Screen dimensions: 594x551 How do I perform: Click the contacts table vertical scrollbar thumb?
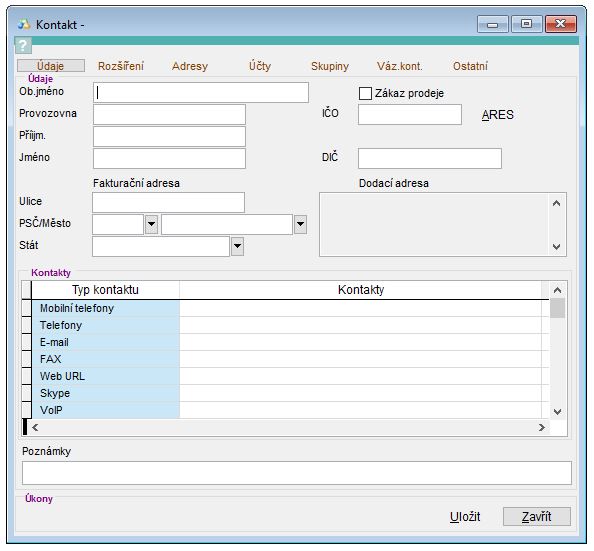click(557, 308)
